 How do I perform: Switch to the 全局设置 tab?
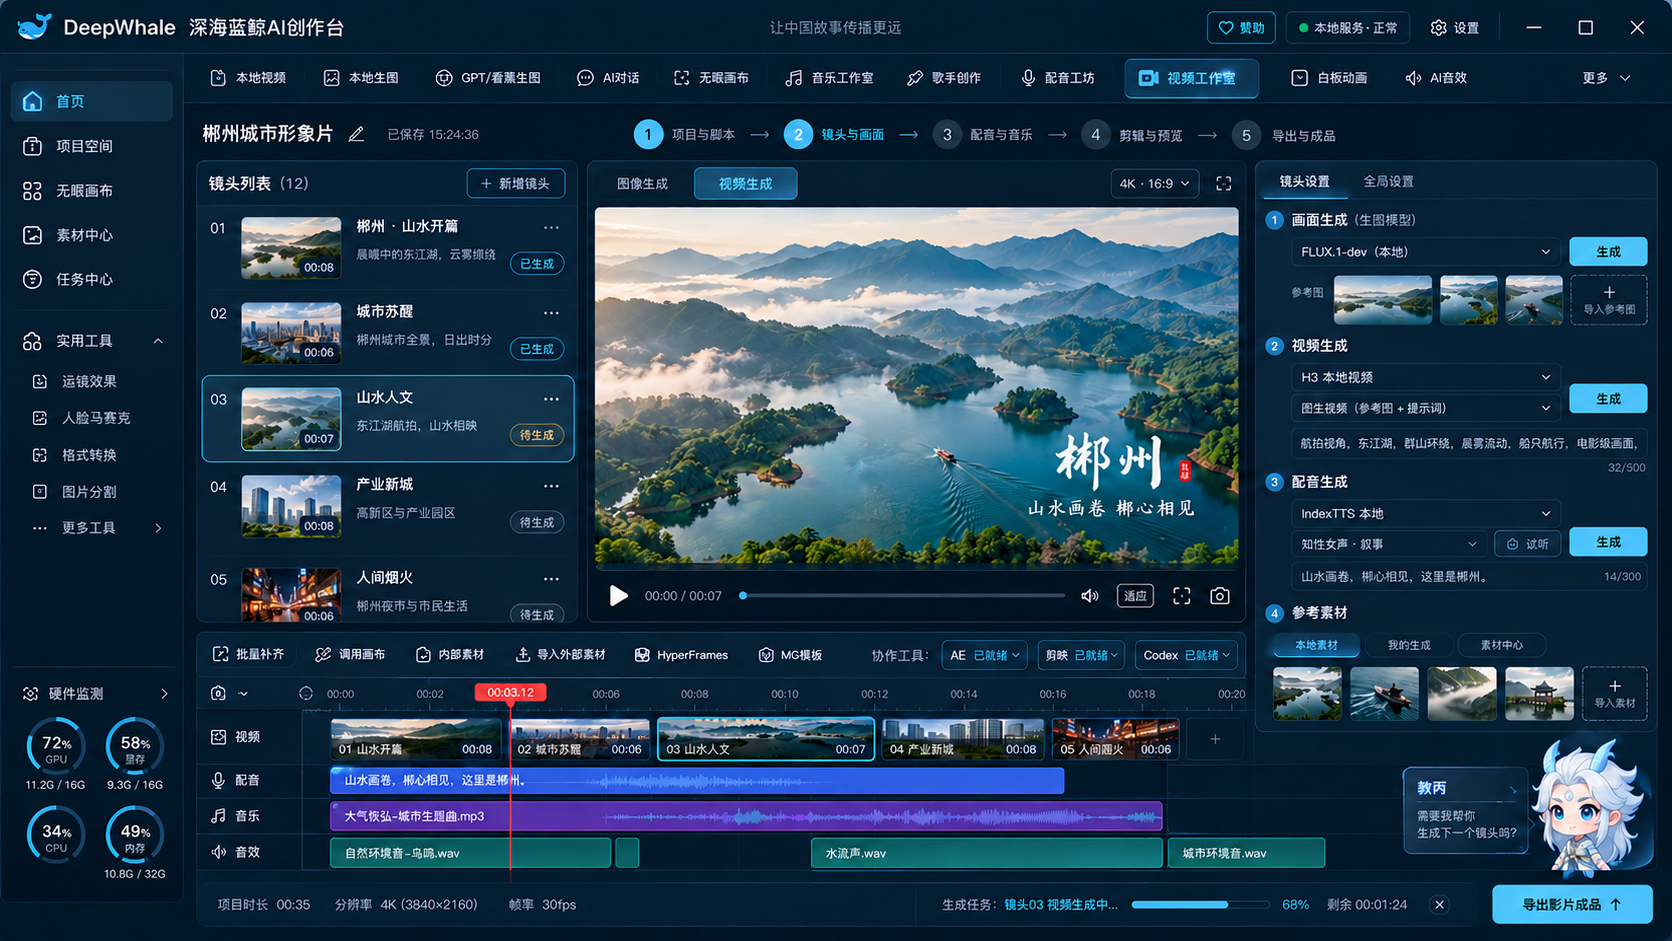pyautogui.click(x=1388, y=181)
